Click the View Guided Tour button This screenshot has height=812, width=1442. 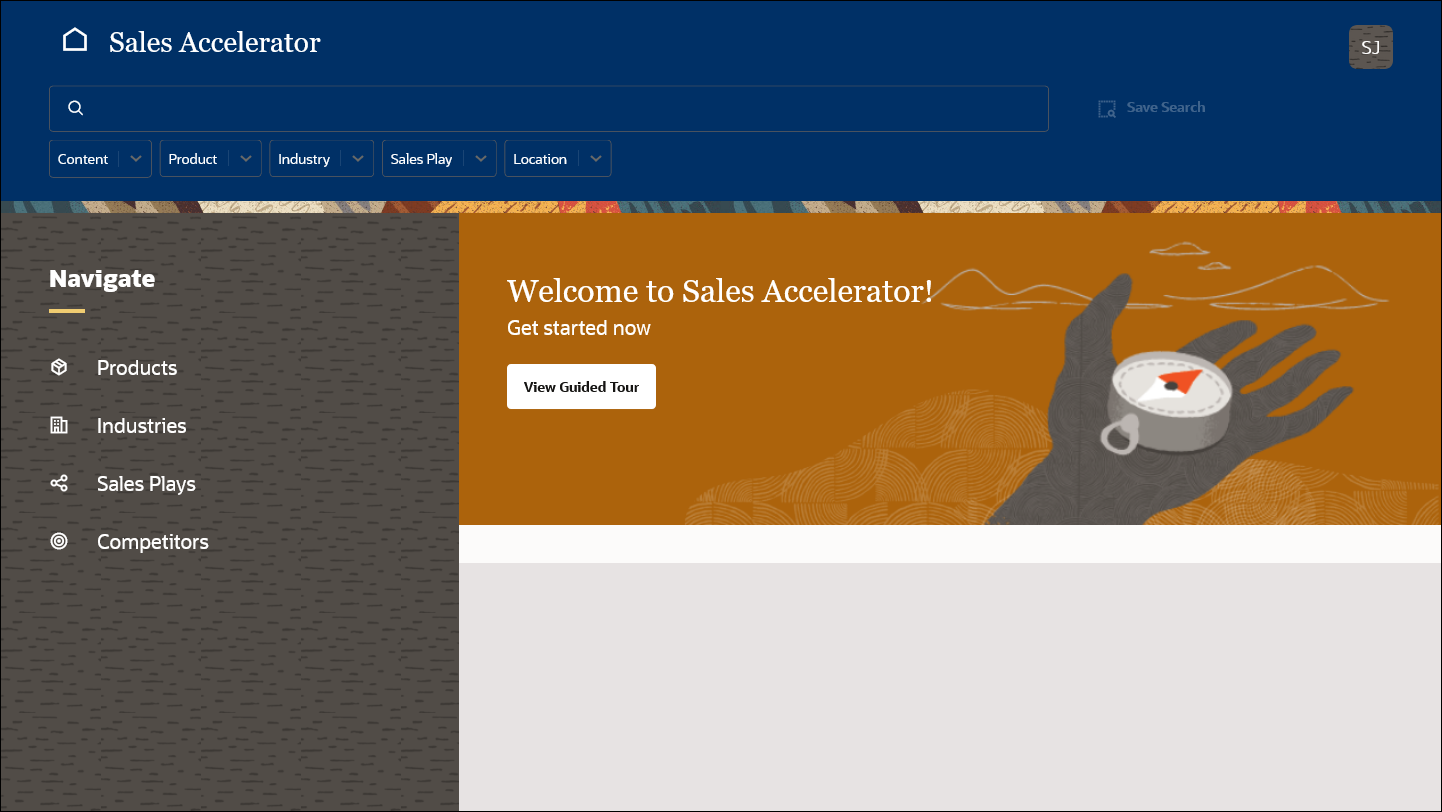coord(581,386)
